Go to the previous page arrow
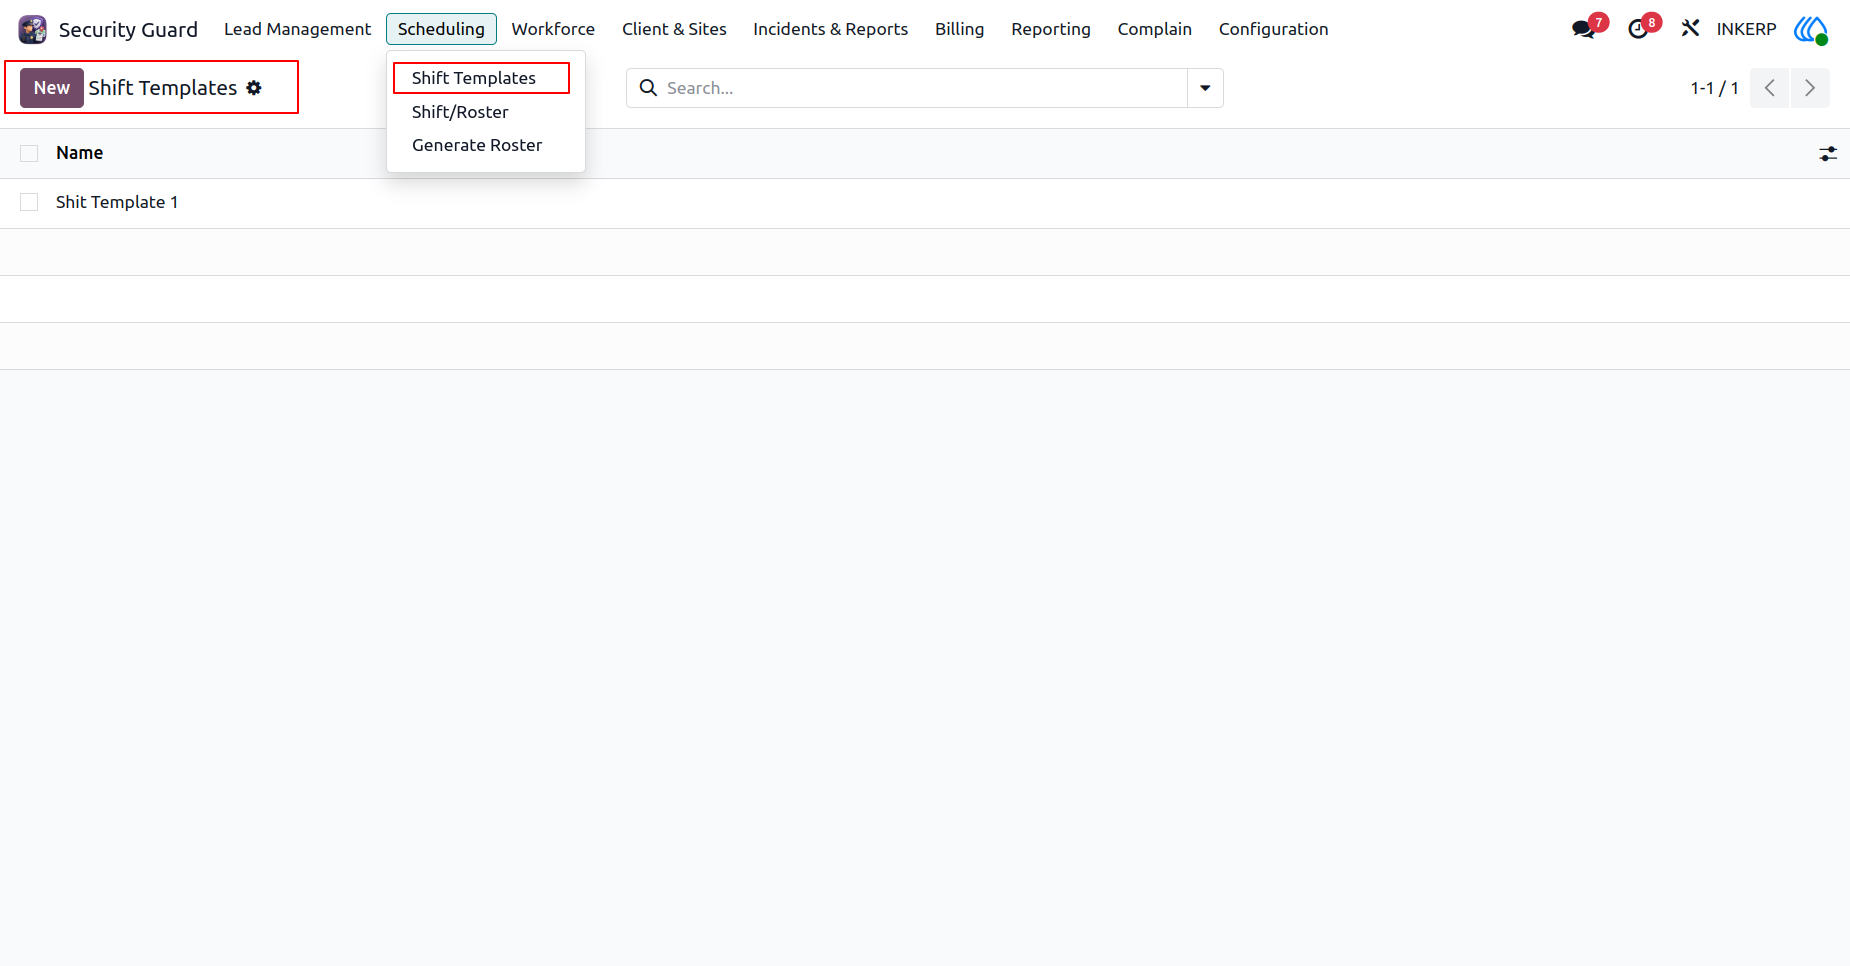Viewport: 1850px width, 966px height. click(1769, 88)
